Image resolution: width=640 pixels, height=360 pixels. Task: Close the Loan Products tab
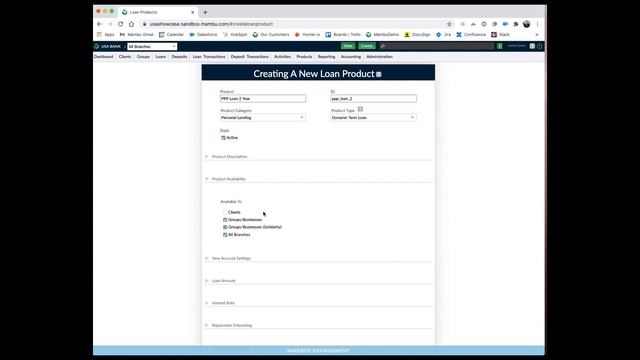(x=193, y=12)
